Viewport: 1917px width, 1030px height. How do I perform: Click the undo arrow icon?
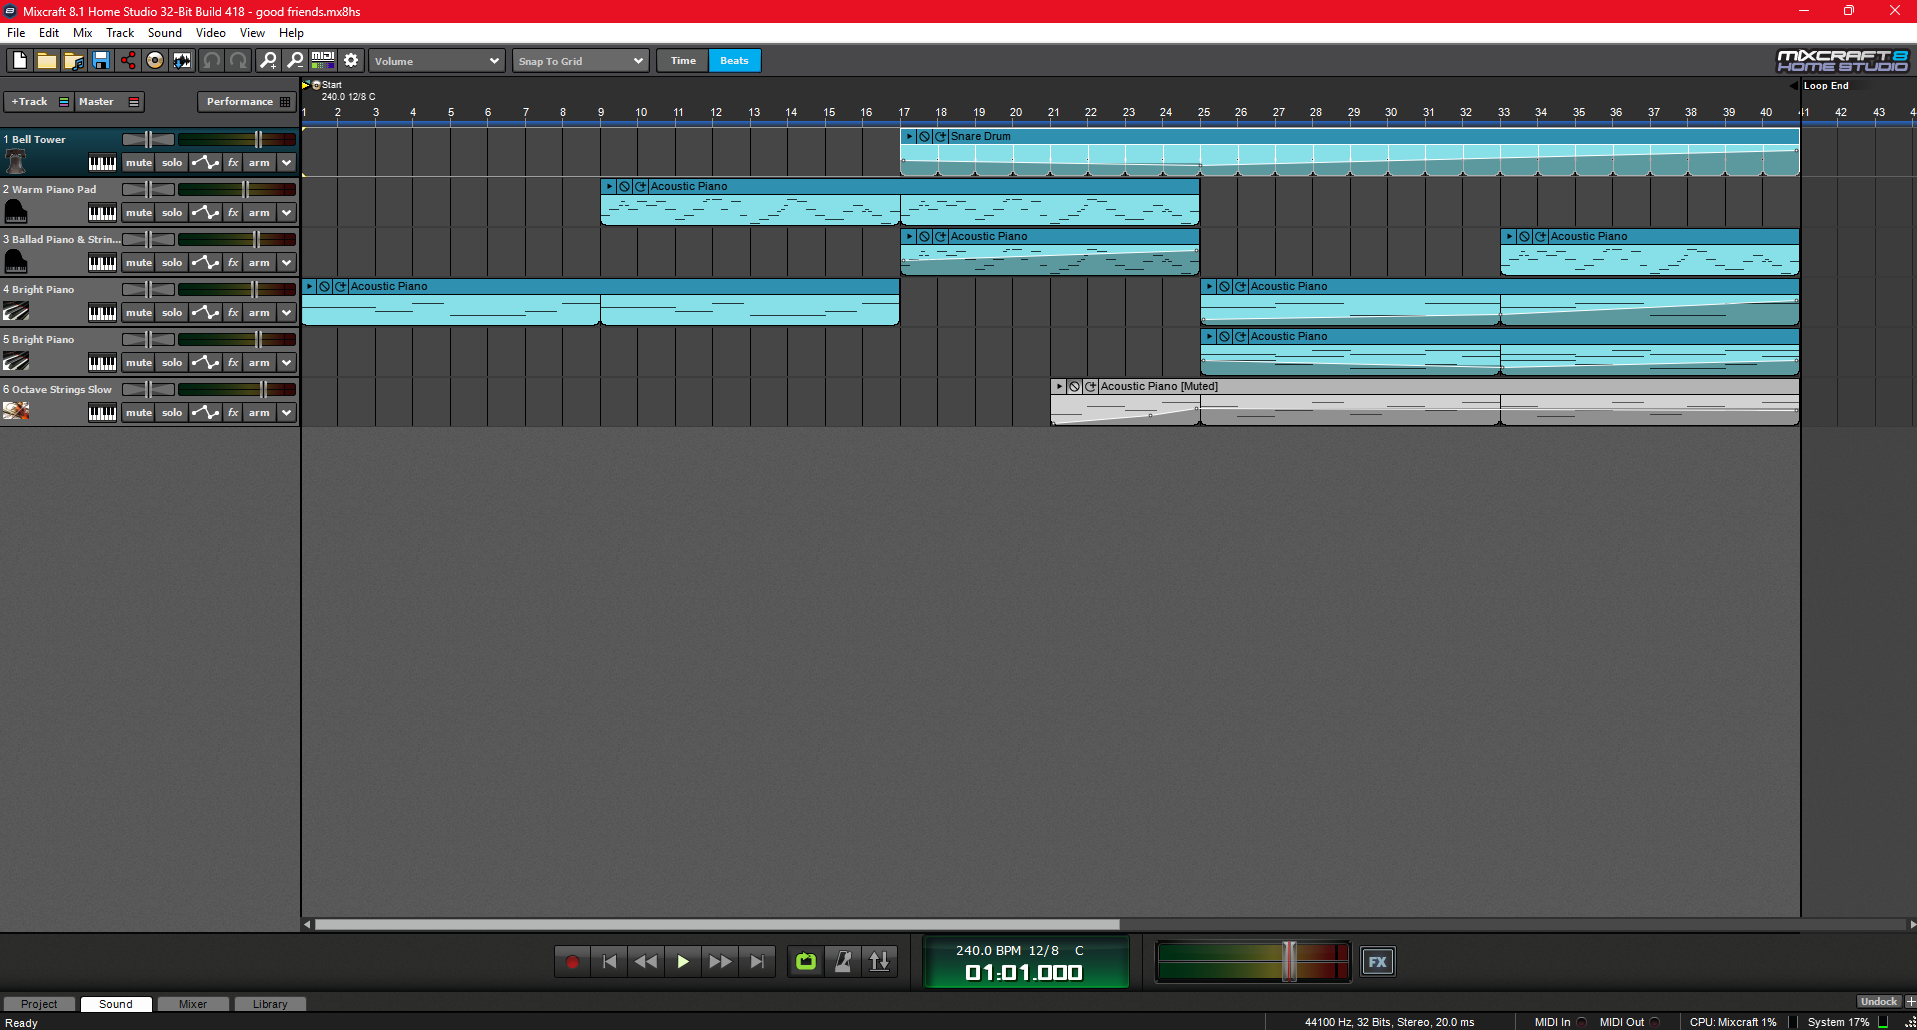pyautogui.click(x=211, y=61)
